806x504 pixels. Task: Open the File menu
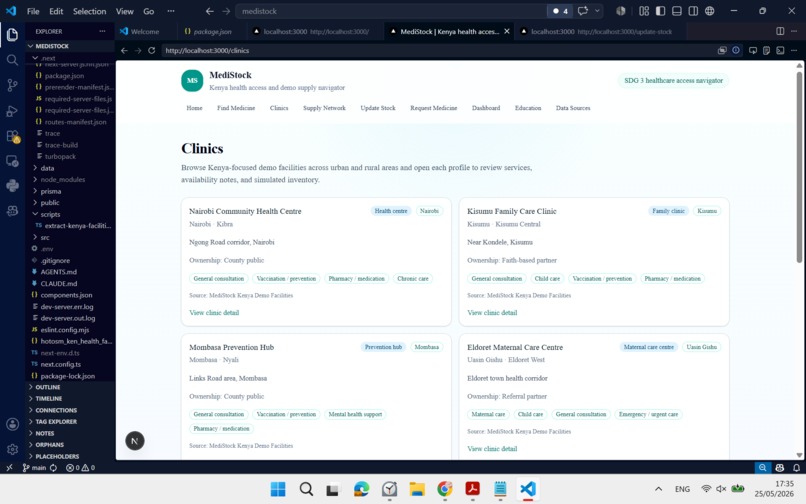click(x=33, y=11)
